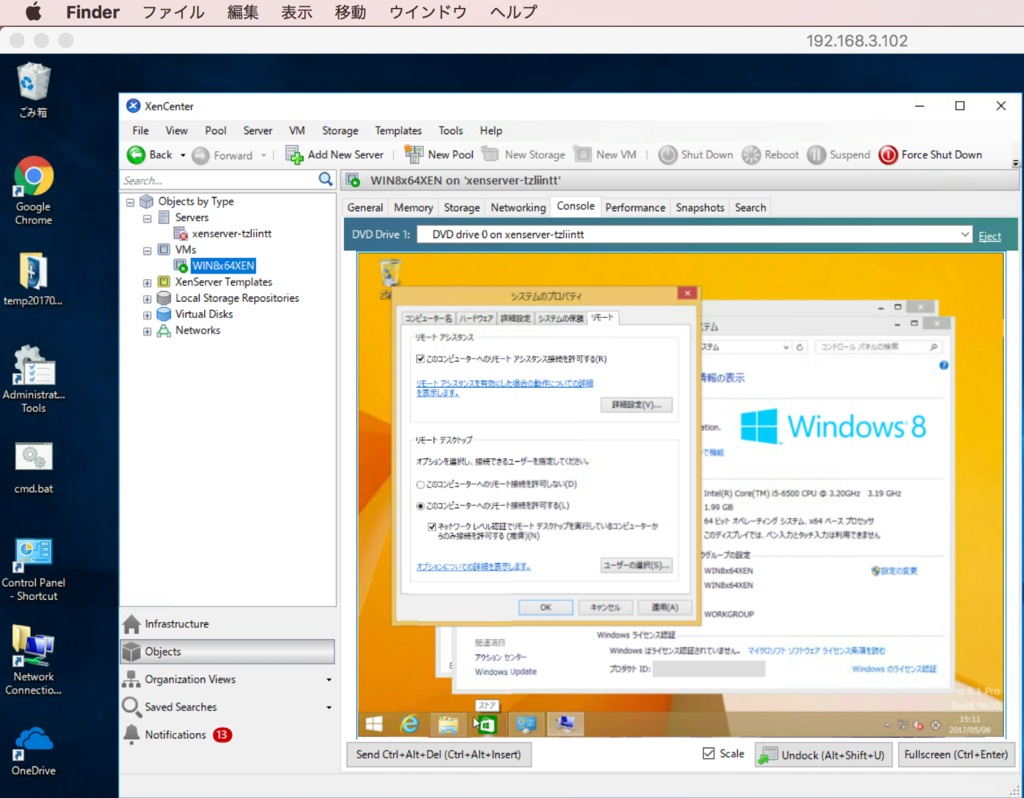The height and width of the screenshot is (798, 1024).
Task: Click the New Pool toolbar icon
Action: point(413,154)
